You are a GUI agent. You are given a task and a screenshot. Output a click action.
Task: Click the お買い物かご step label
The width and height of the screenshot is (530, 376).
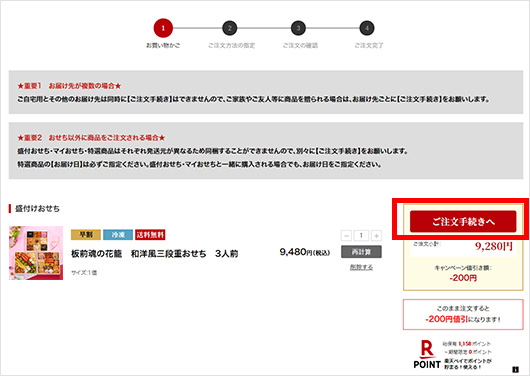163,45
